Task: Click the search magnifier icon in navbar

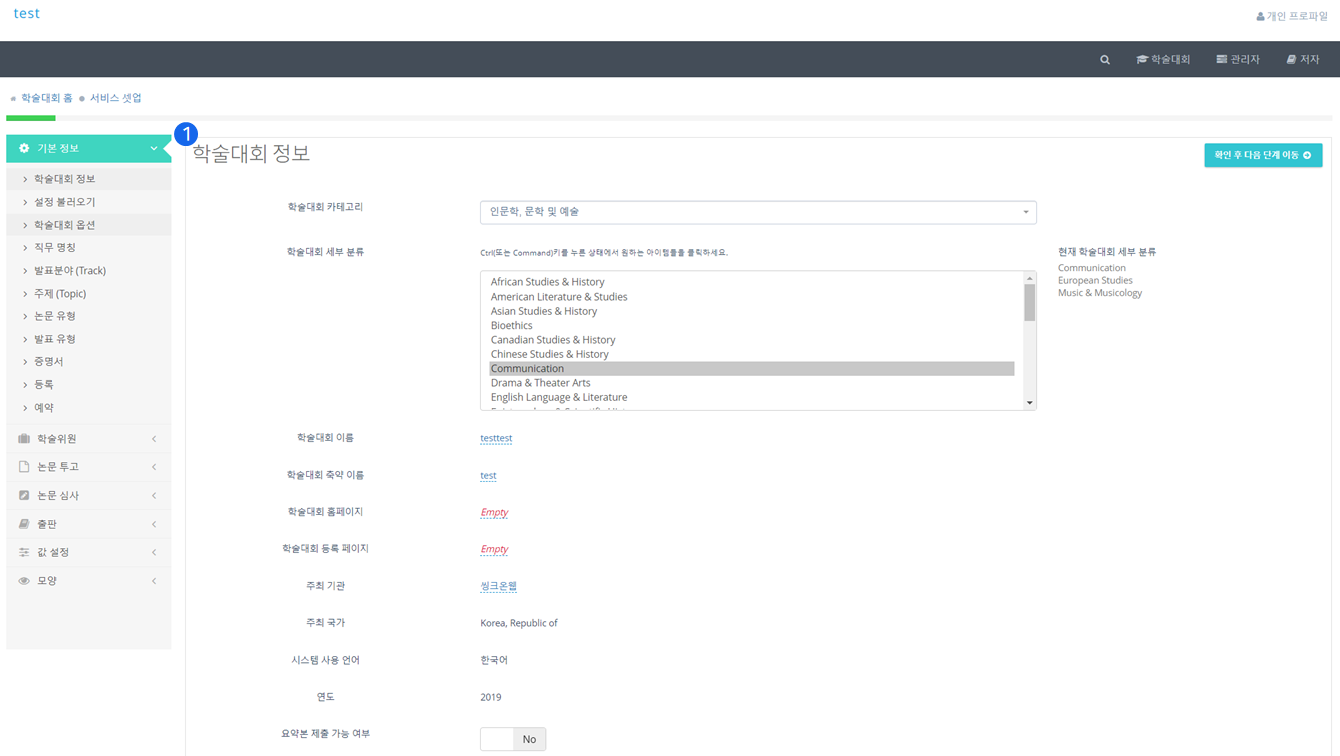Action: tap(1105, 60)
